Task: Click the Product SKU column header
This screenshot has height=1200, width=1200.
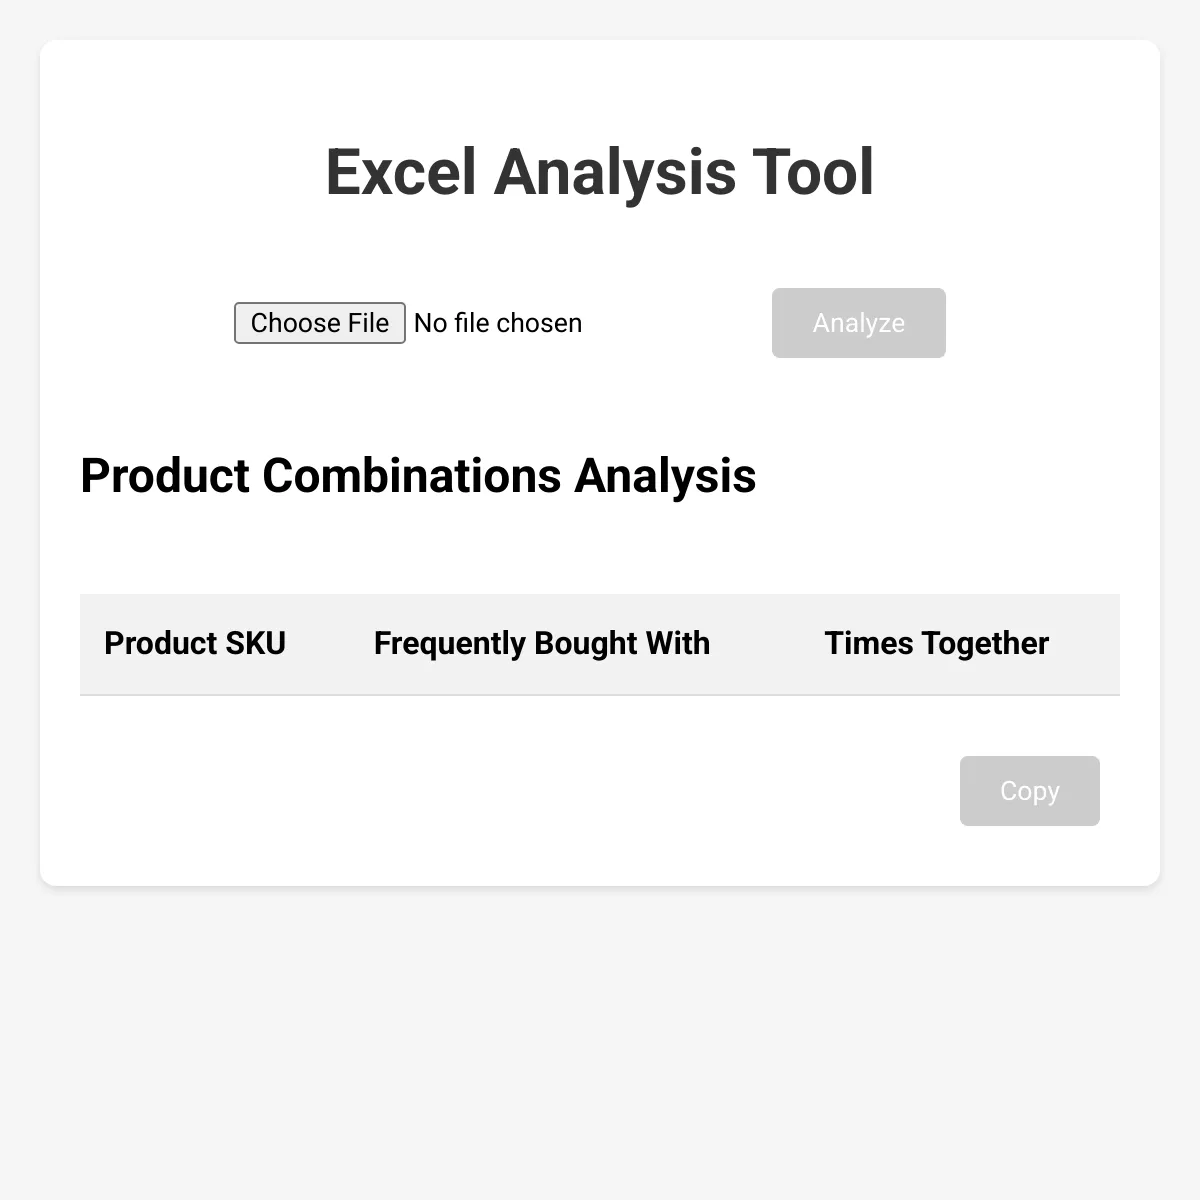Action: click(195, 643)
